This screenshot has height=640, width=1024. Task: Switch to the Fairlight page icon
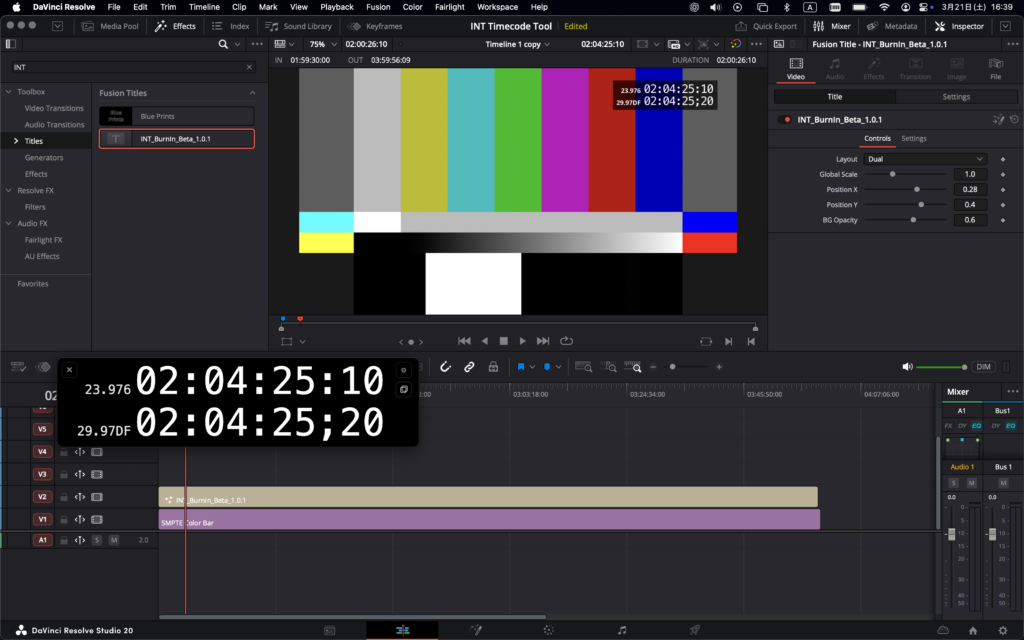coord(622,630)
